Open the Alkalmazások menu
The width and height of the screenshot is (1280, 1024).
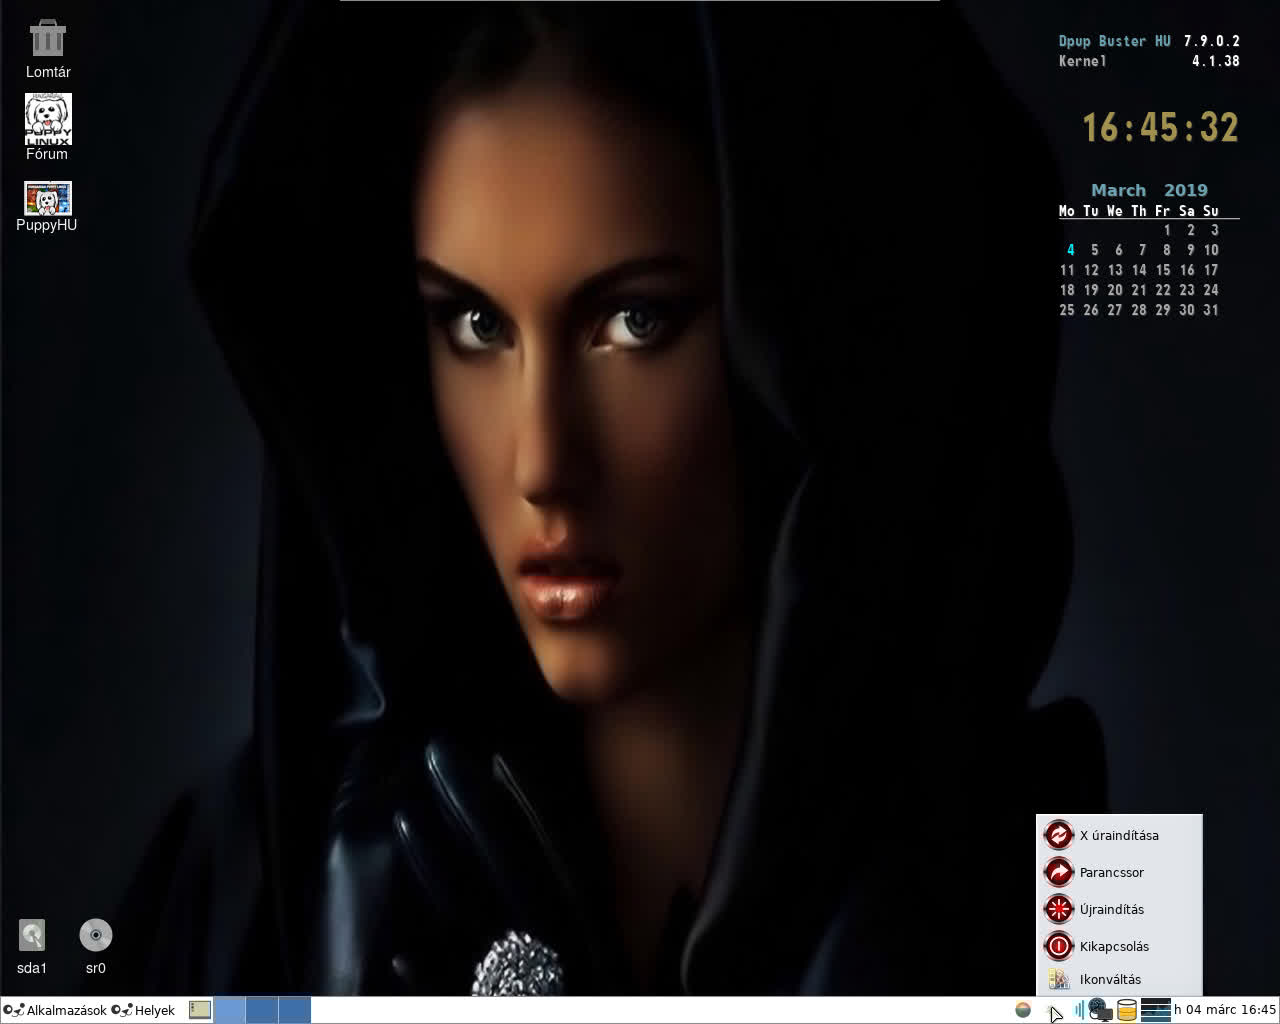pos(55,1010)
